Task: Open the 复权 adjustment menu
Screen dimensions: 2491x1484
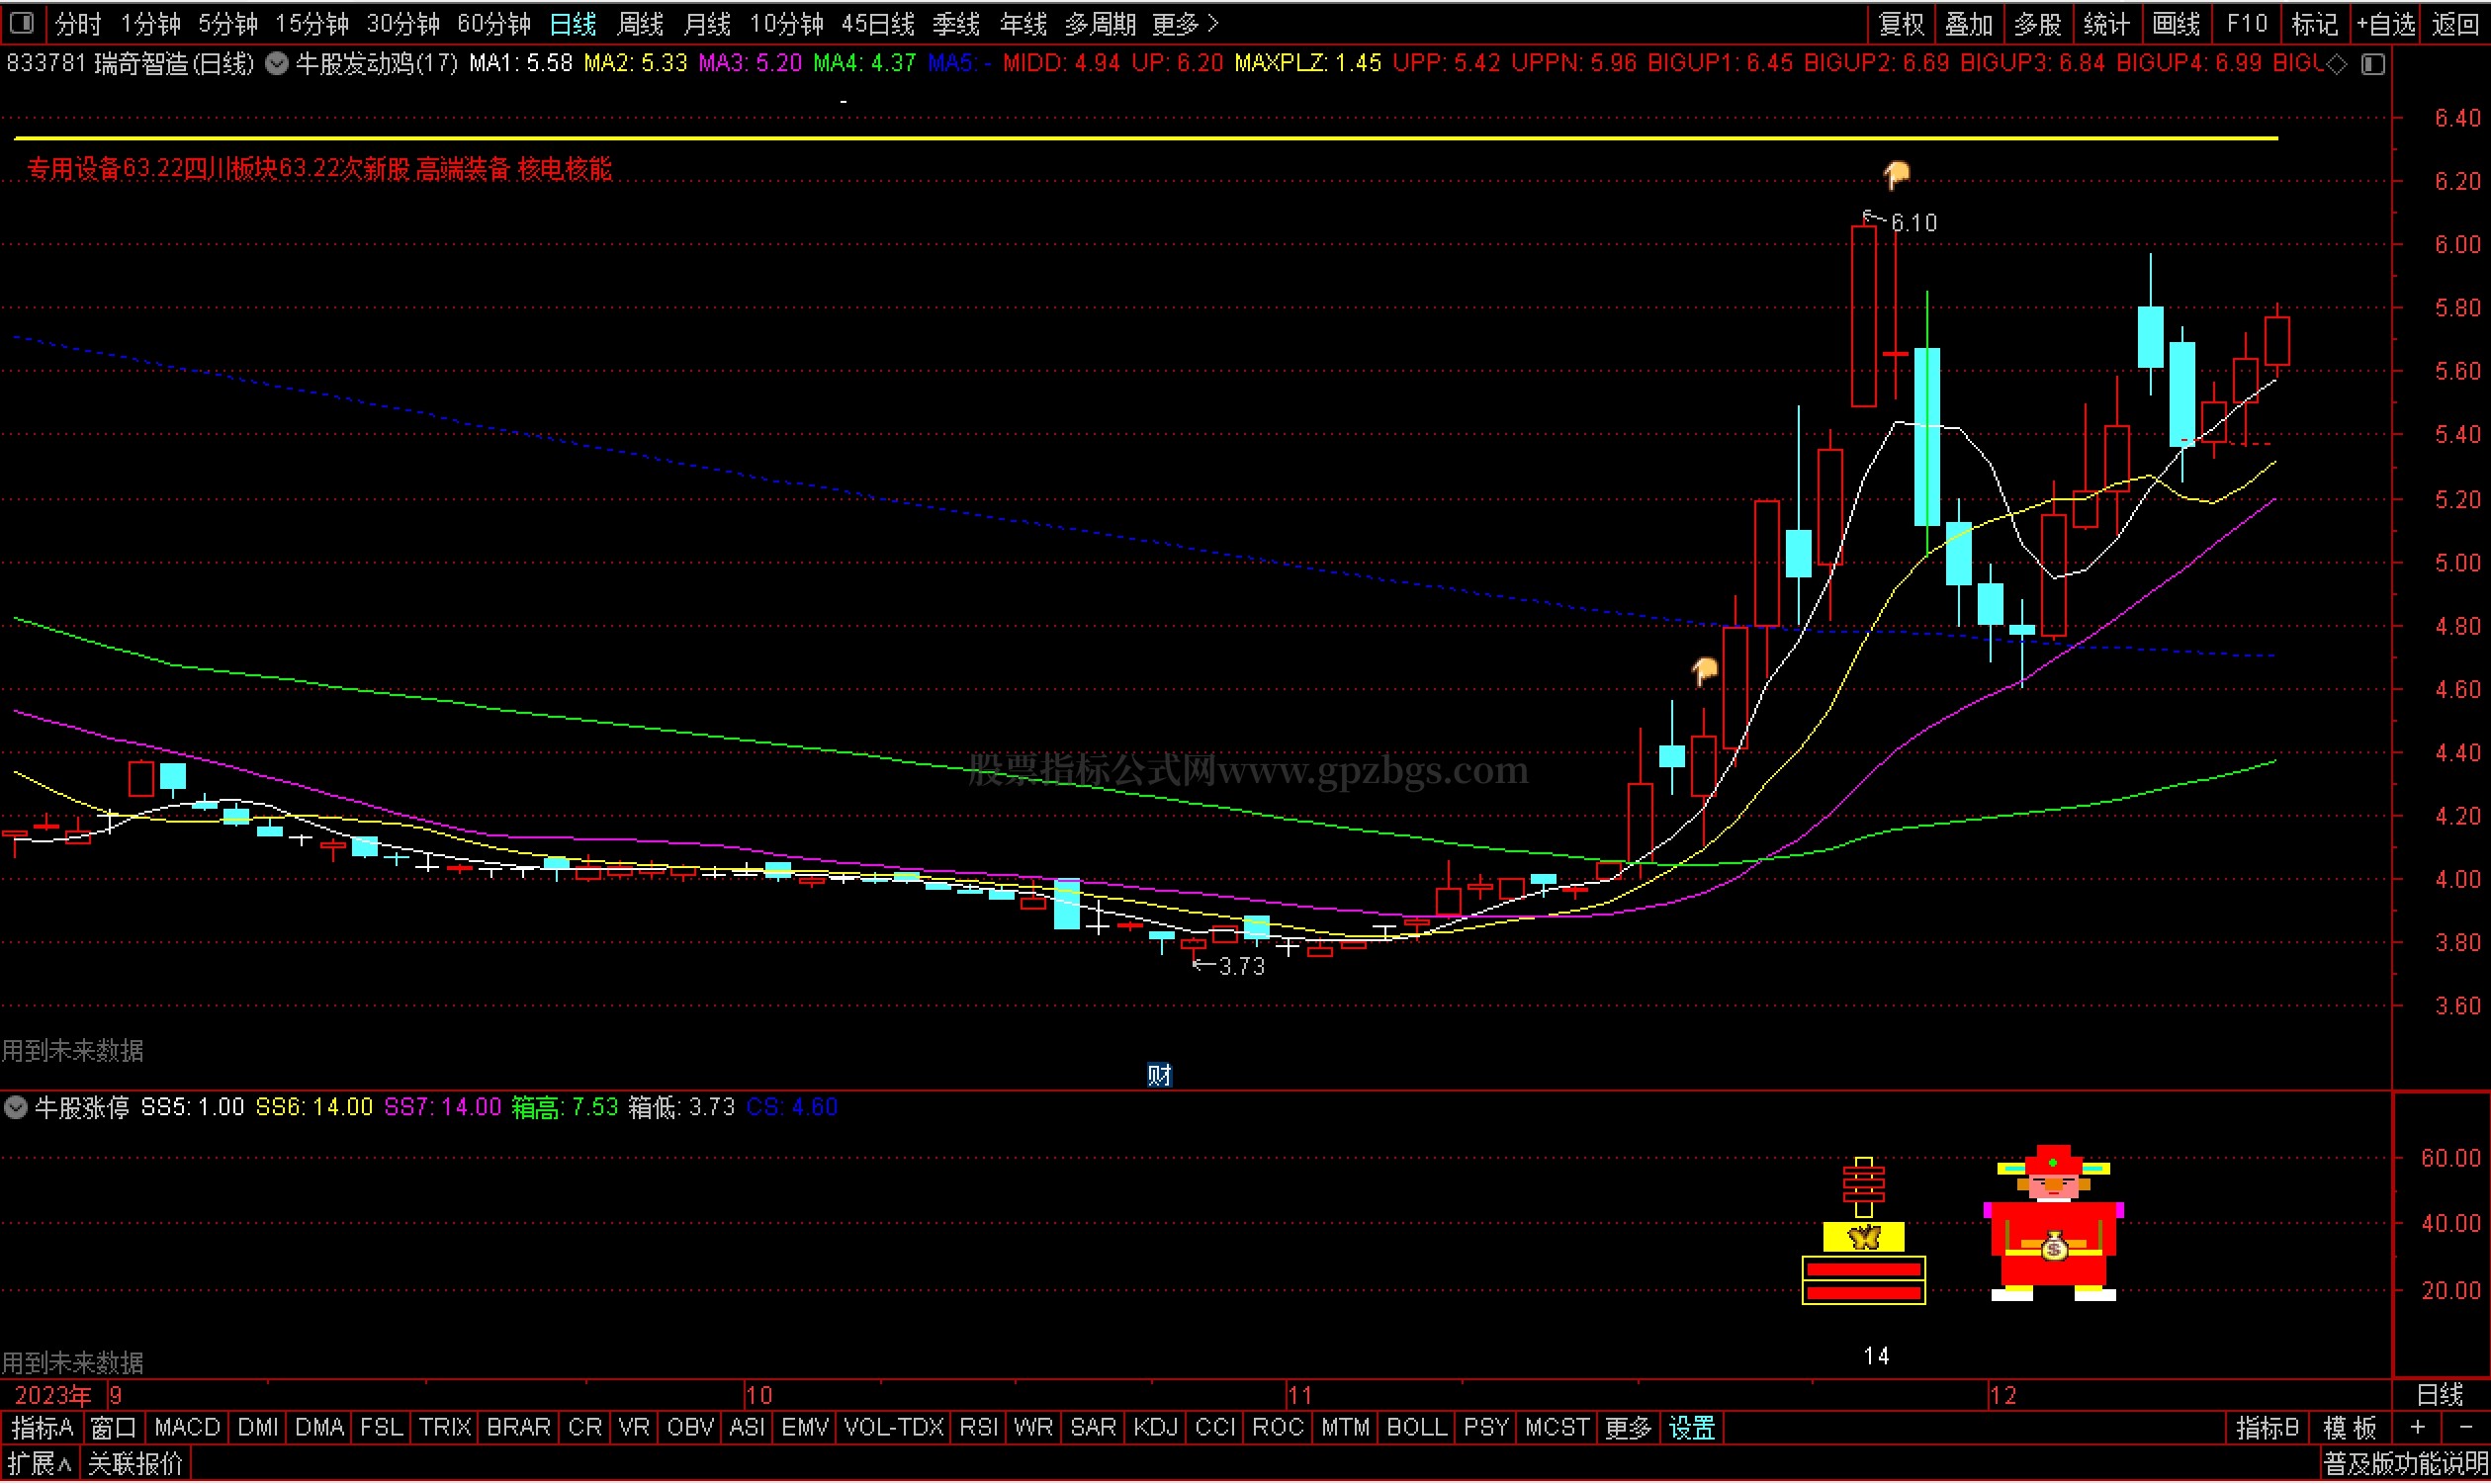Action: click(x=1901, y=23)
